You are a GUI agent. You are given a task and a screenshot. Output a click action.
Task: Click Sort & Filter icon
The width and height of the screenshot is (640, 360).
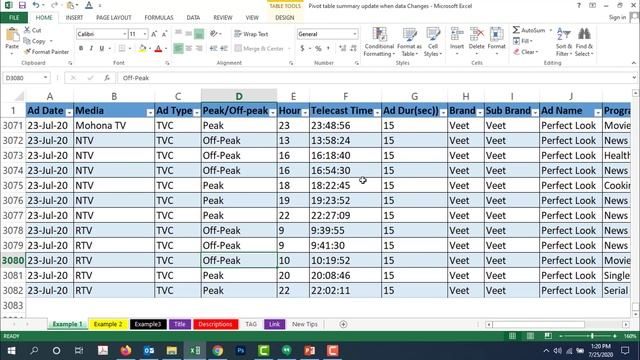564,34
